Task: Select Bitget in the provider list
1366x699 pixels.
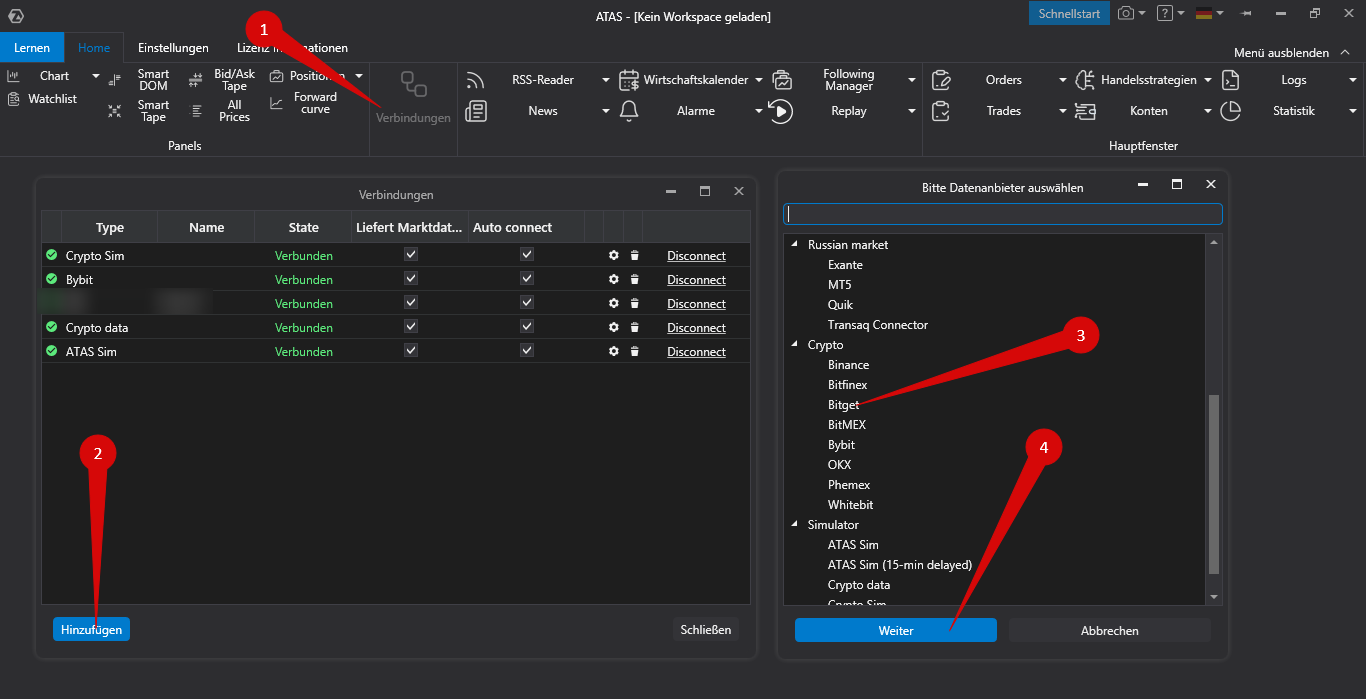Action: 843,405
